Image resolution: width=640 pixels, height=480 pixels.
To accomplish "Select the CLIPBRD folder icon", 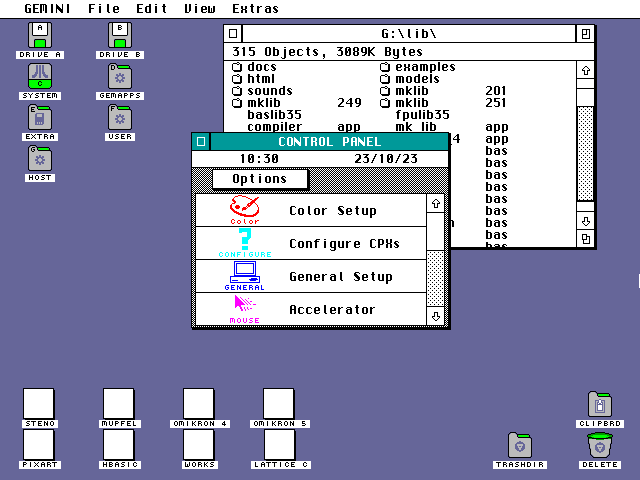I will click(x=600, y=404).
